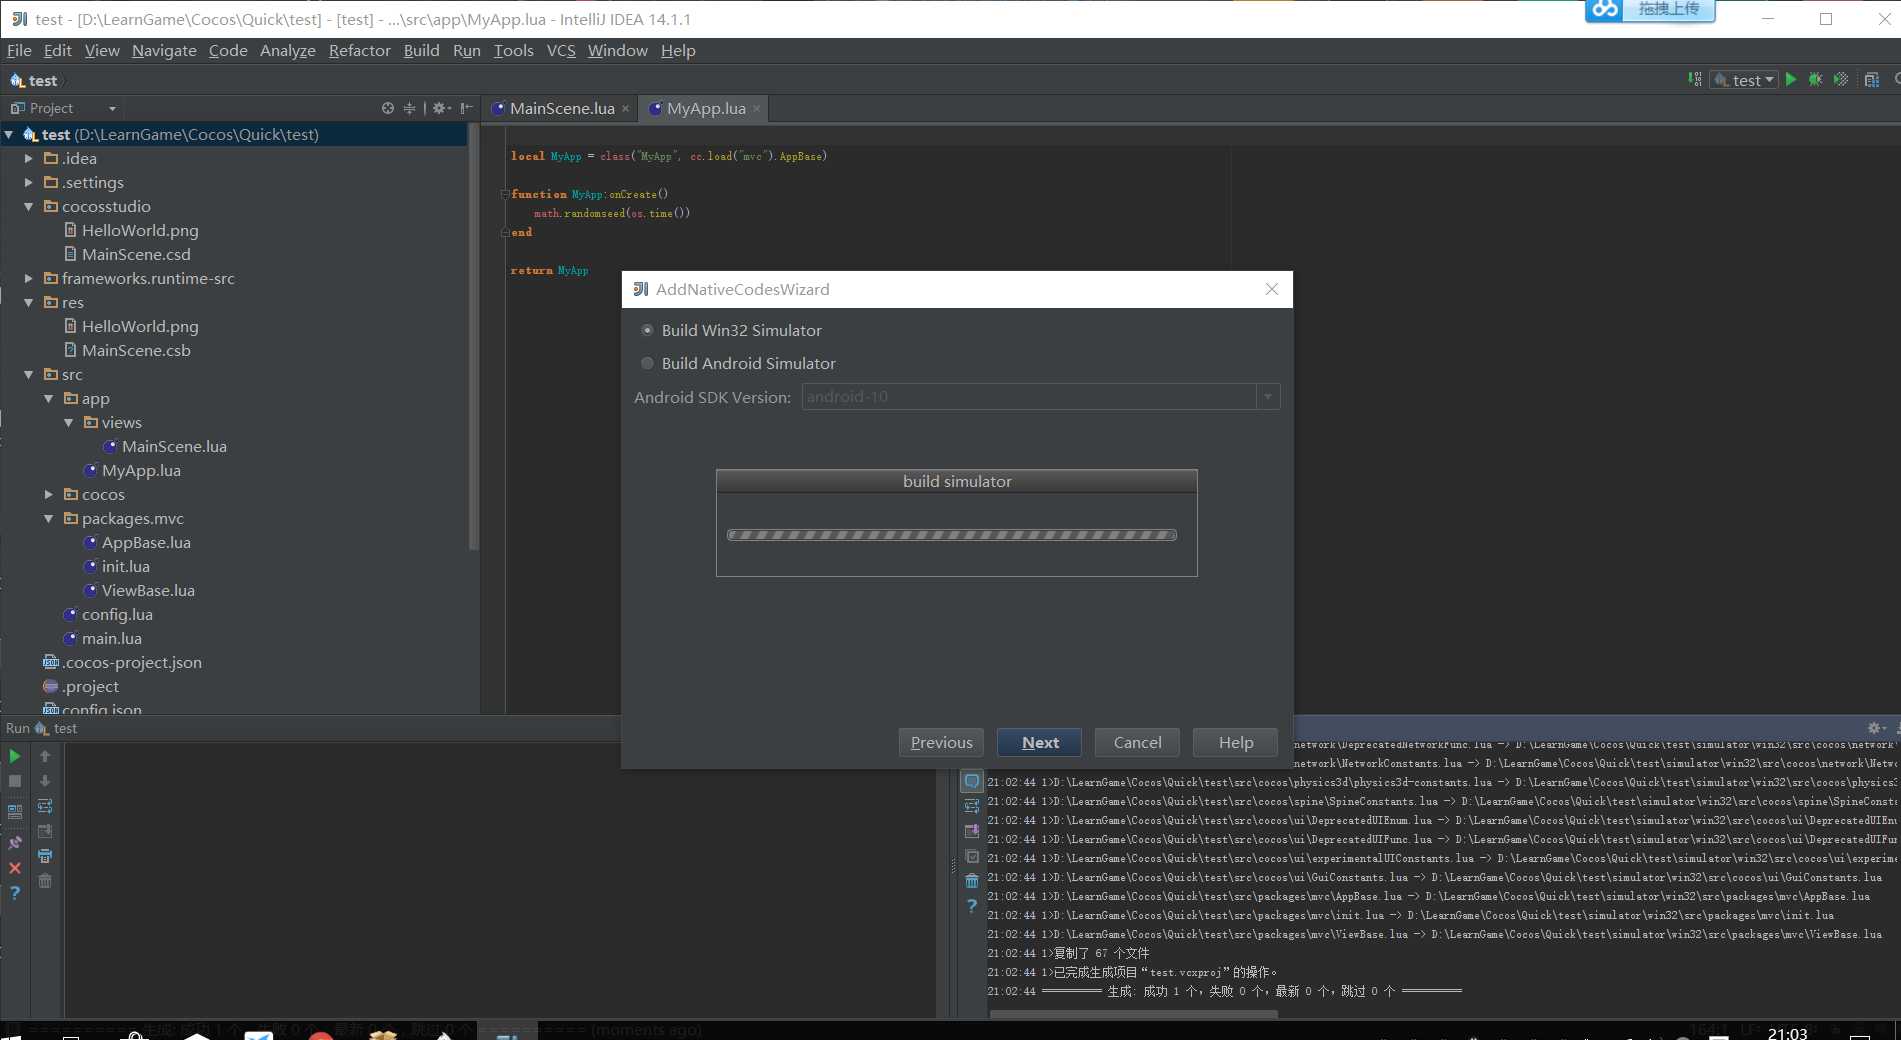Expand the .idea folder

tap(29, 158)
